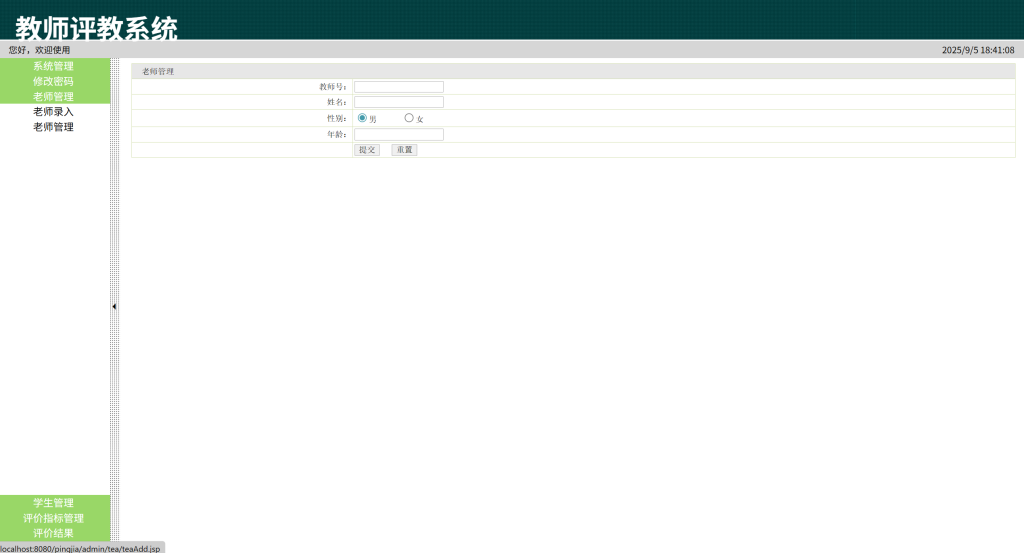Focus the 姓名 input field
The image size is (1024, 553).
click(399, 102)
